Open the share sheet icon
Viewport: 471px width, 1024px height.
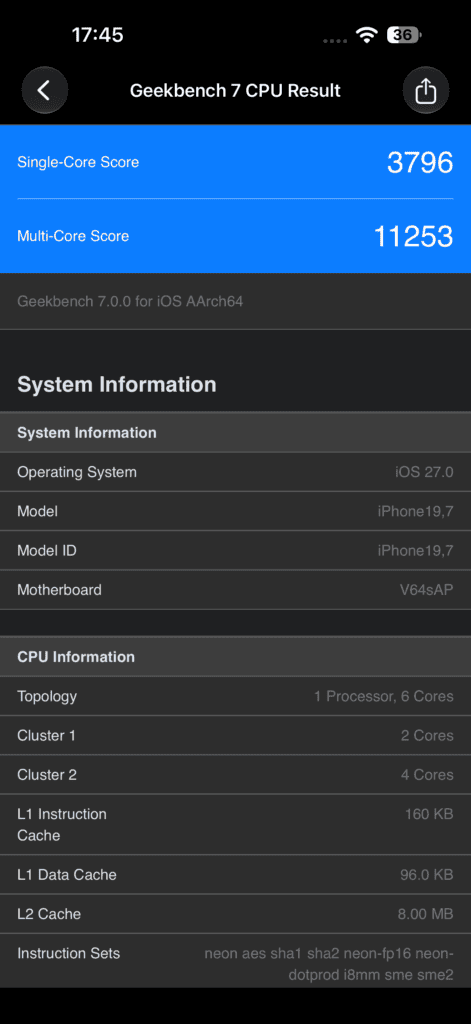[x=425, y=90]
